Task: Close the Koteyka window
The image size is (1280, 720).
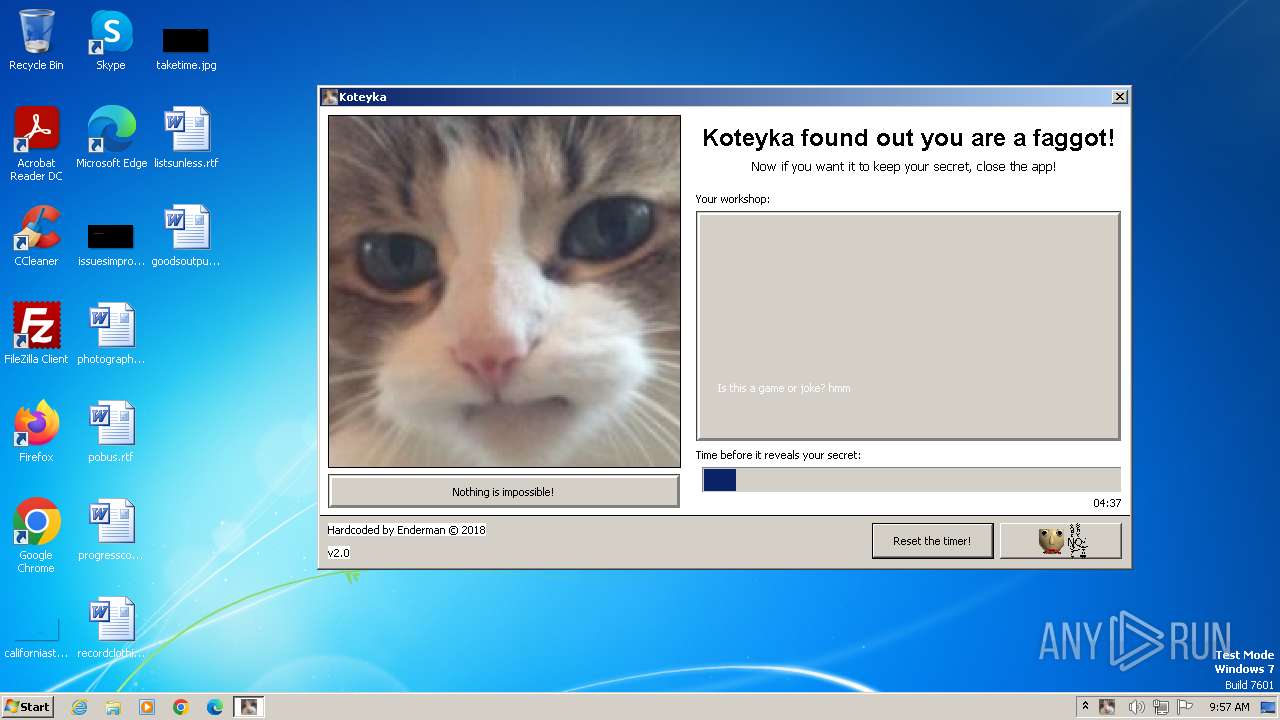Action: tap(1120, 97)
